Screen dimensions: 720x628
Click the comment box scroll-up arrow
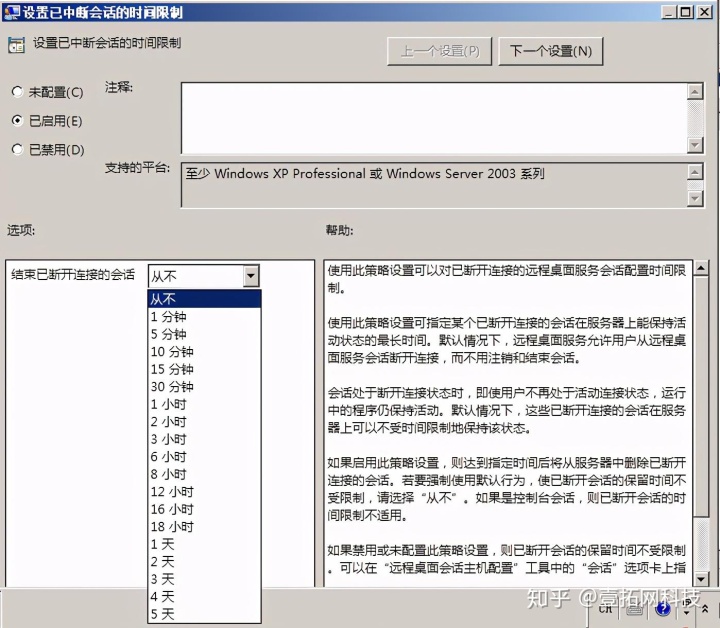click(x=695, y=91)
